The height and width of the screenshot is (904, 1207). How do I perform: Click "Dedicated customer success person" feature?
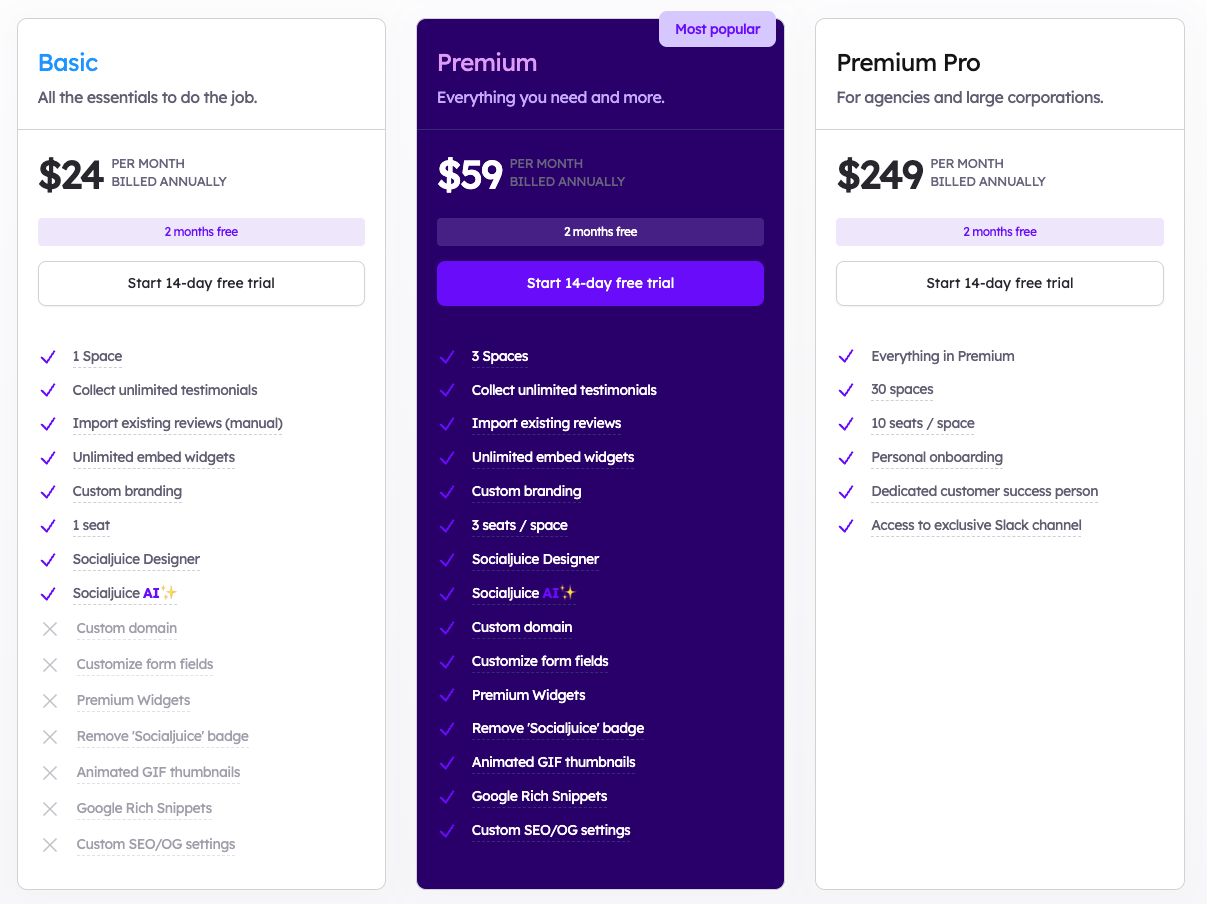click(984, 491)
